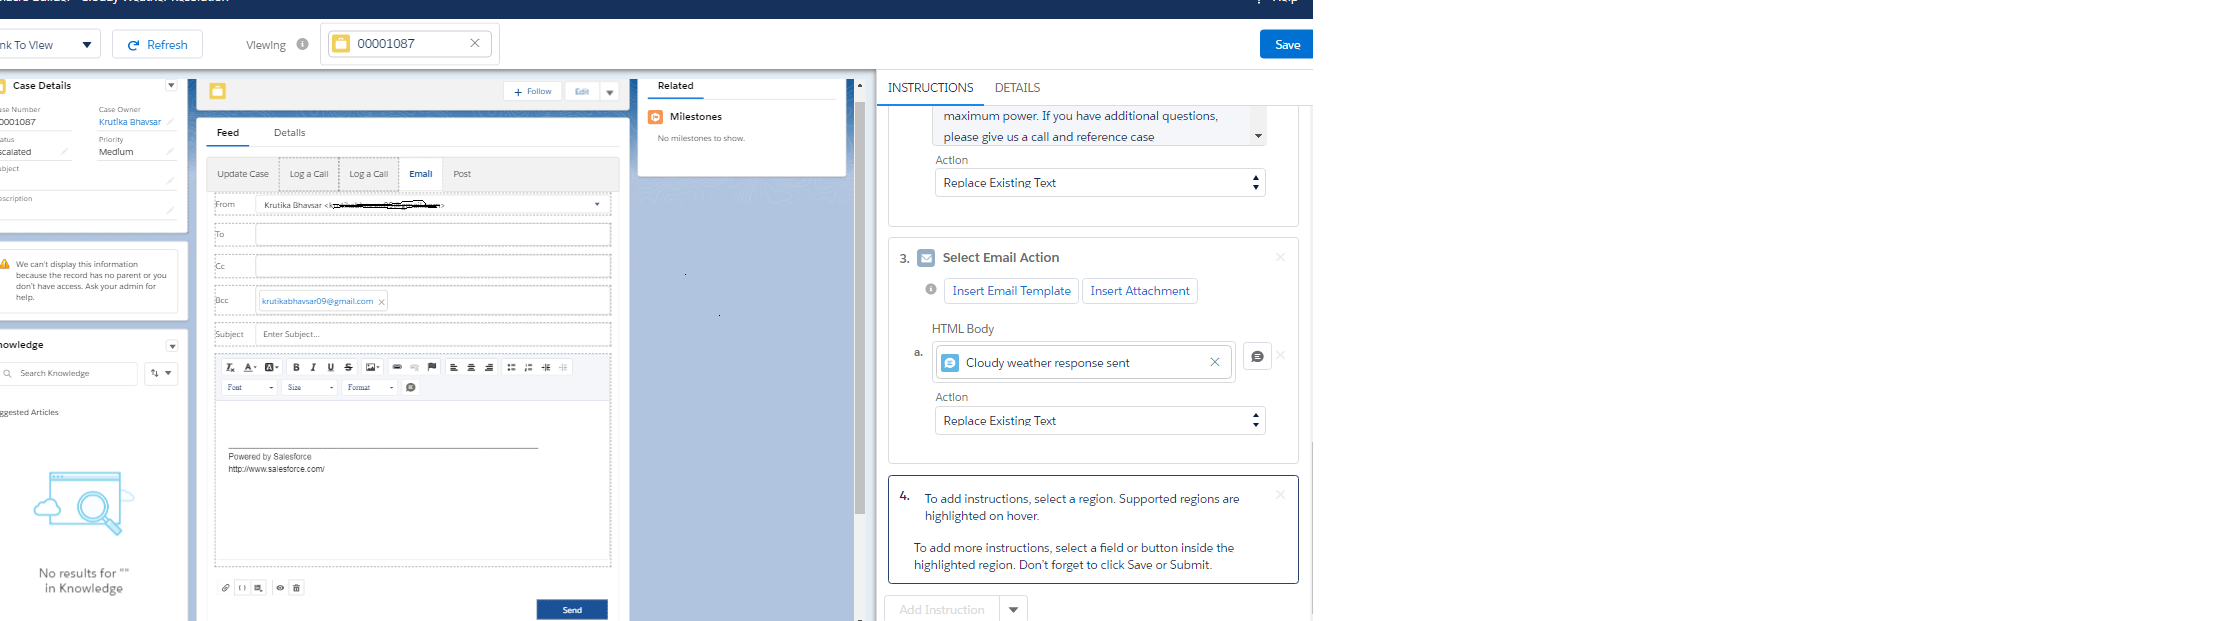The height and width of the screenshot is (621, 2216).
Task: Click Insert Email Template button
Action: 1011,291
